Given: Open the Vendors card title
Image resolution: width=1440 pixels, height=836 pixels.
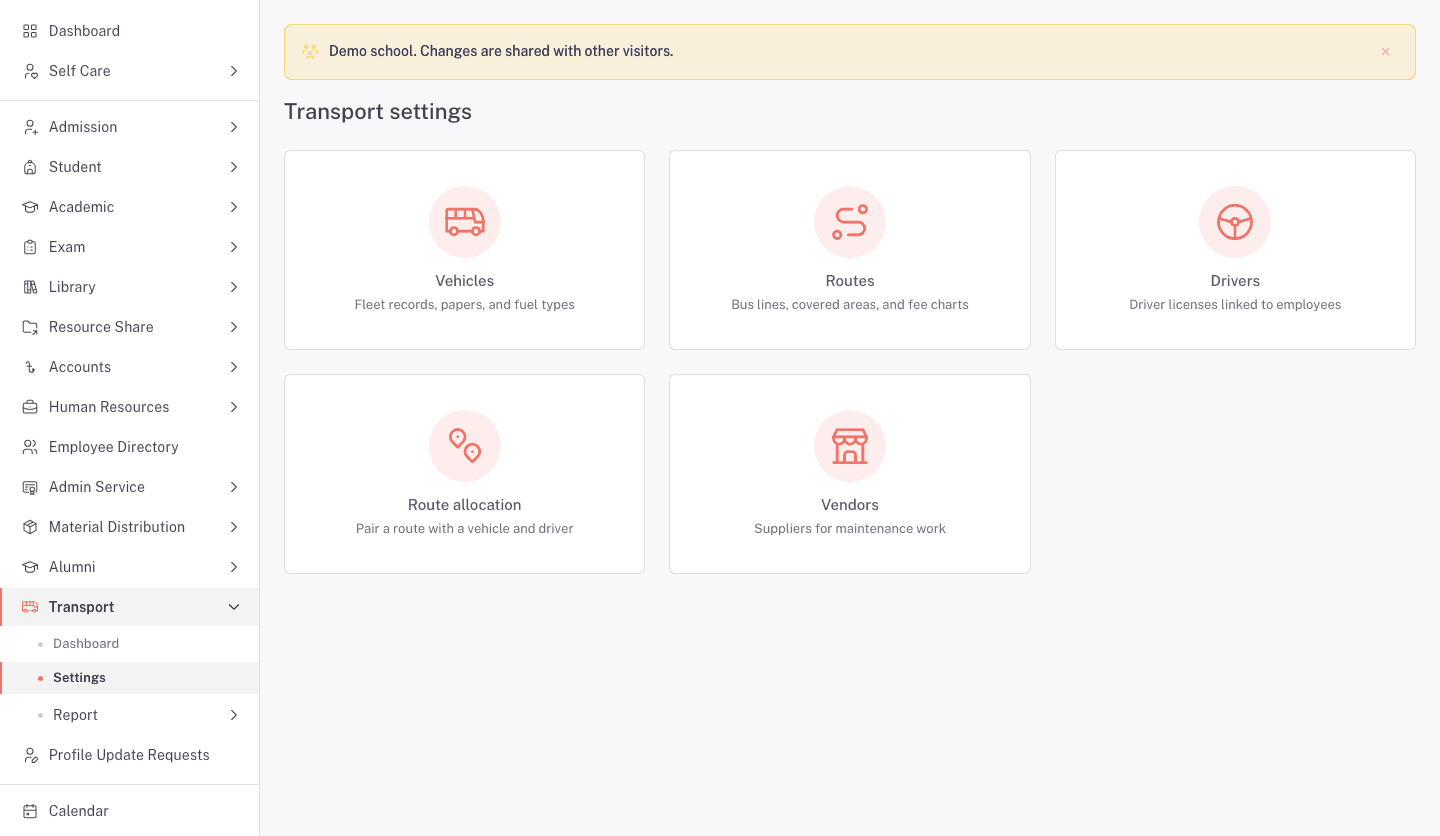Looking at the screenshot, I should tap(850, 505).
